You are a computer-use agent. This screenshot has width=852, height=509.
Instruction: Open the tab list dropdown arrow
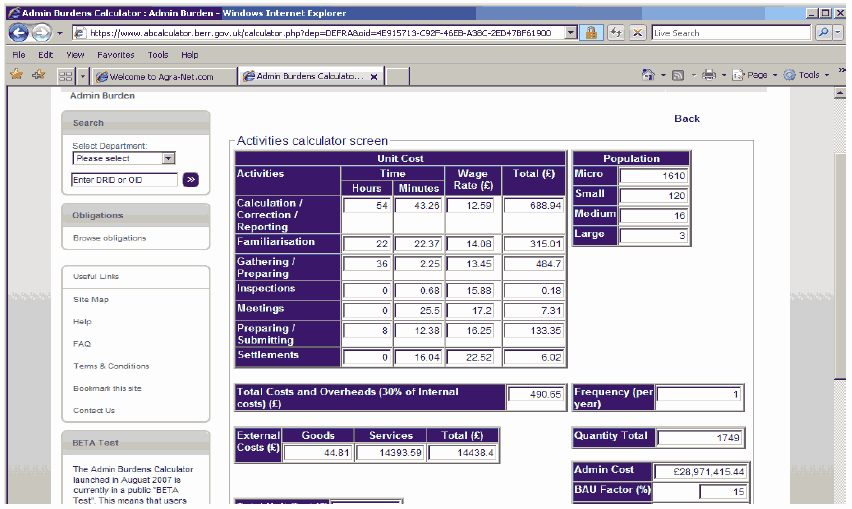tap(83, 76)
